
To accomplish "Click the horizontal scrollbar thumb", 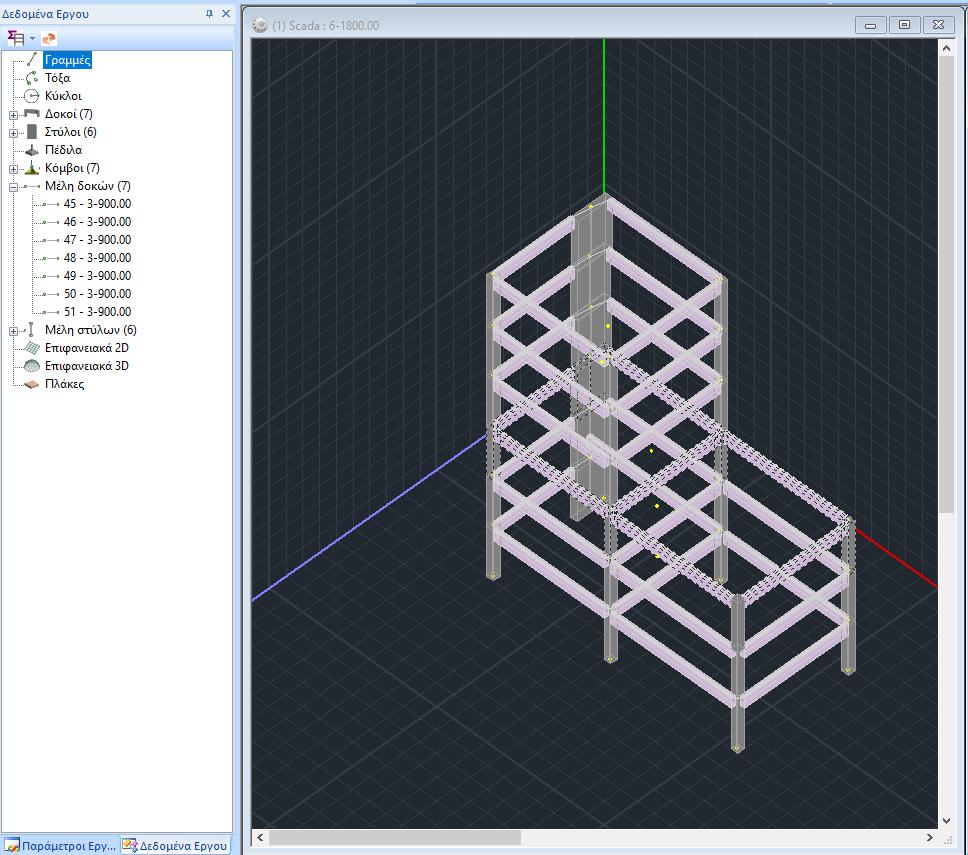I will point(395,838).
